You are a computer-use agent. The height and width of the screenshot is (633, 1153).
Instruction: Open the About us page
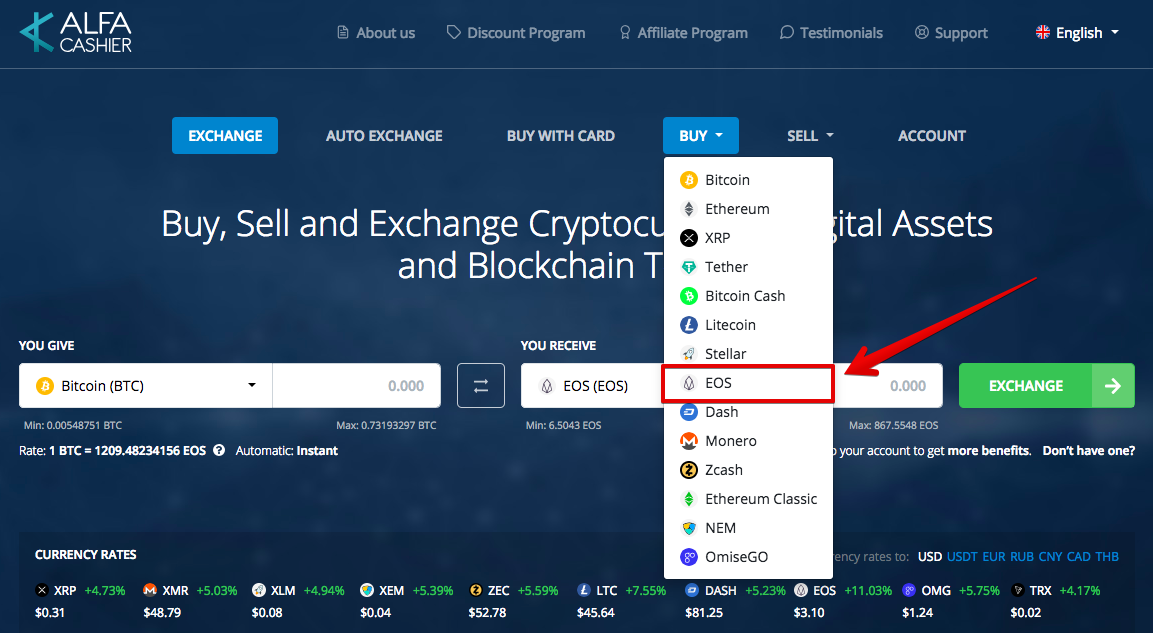pos(376,33)
